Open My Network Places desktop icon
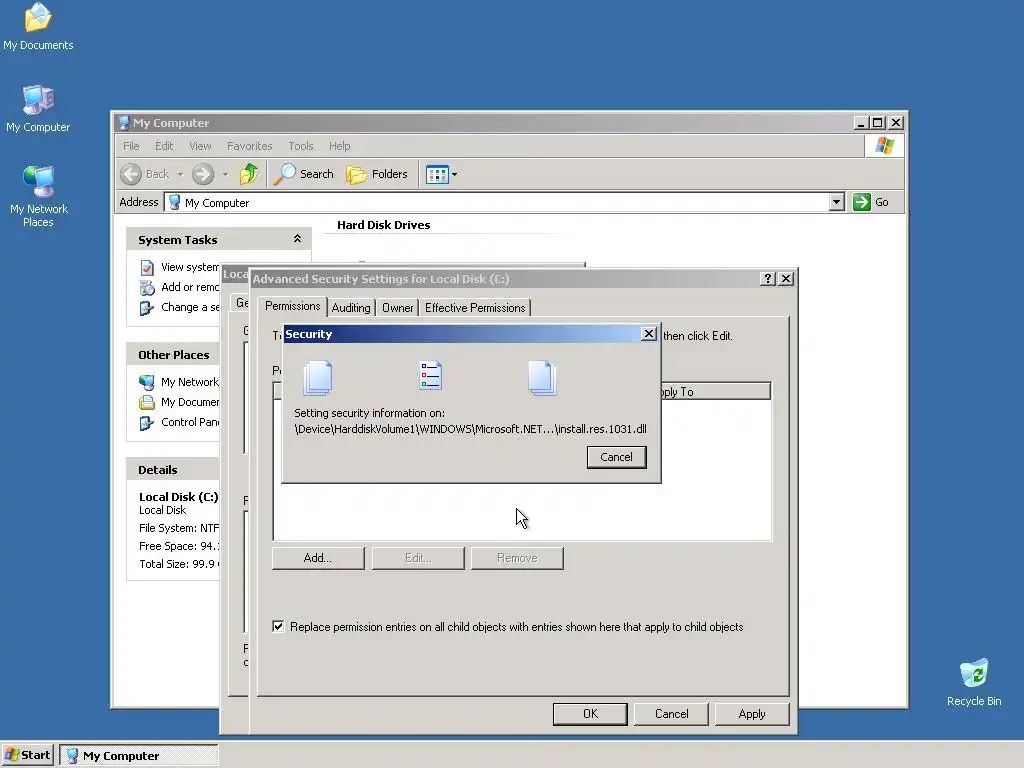 tap(38, 196)
